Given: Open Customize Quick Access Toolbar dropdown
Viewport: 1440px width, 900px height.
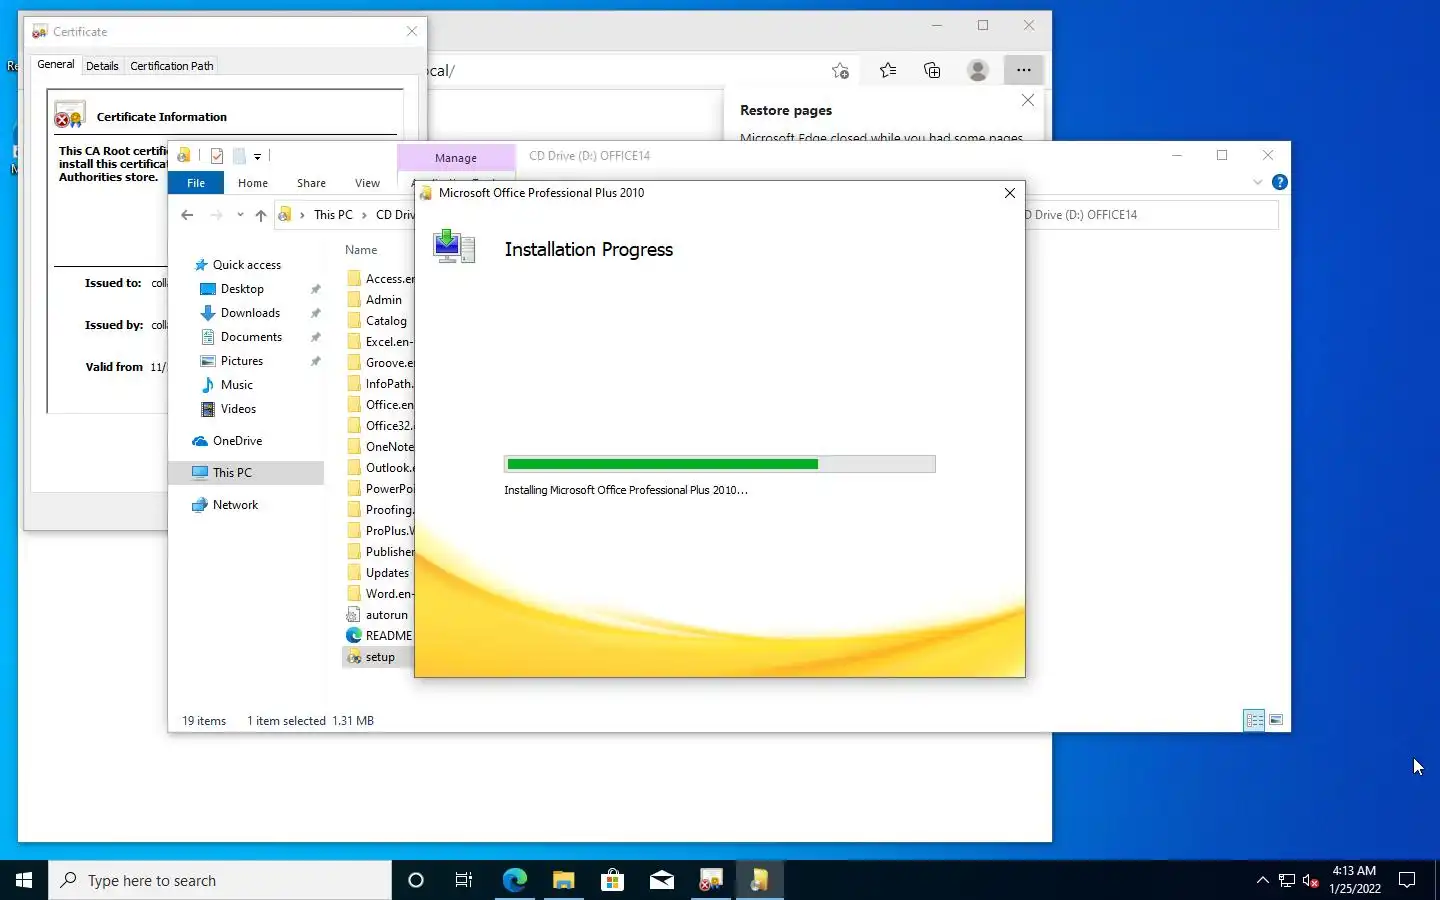Looking at the screenshot, I should [x=257, y=157].
